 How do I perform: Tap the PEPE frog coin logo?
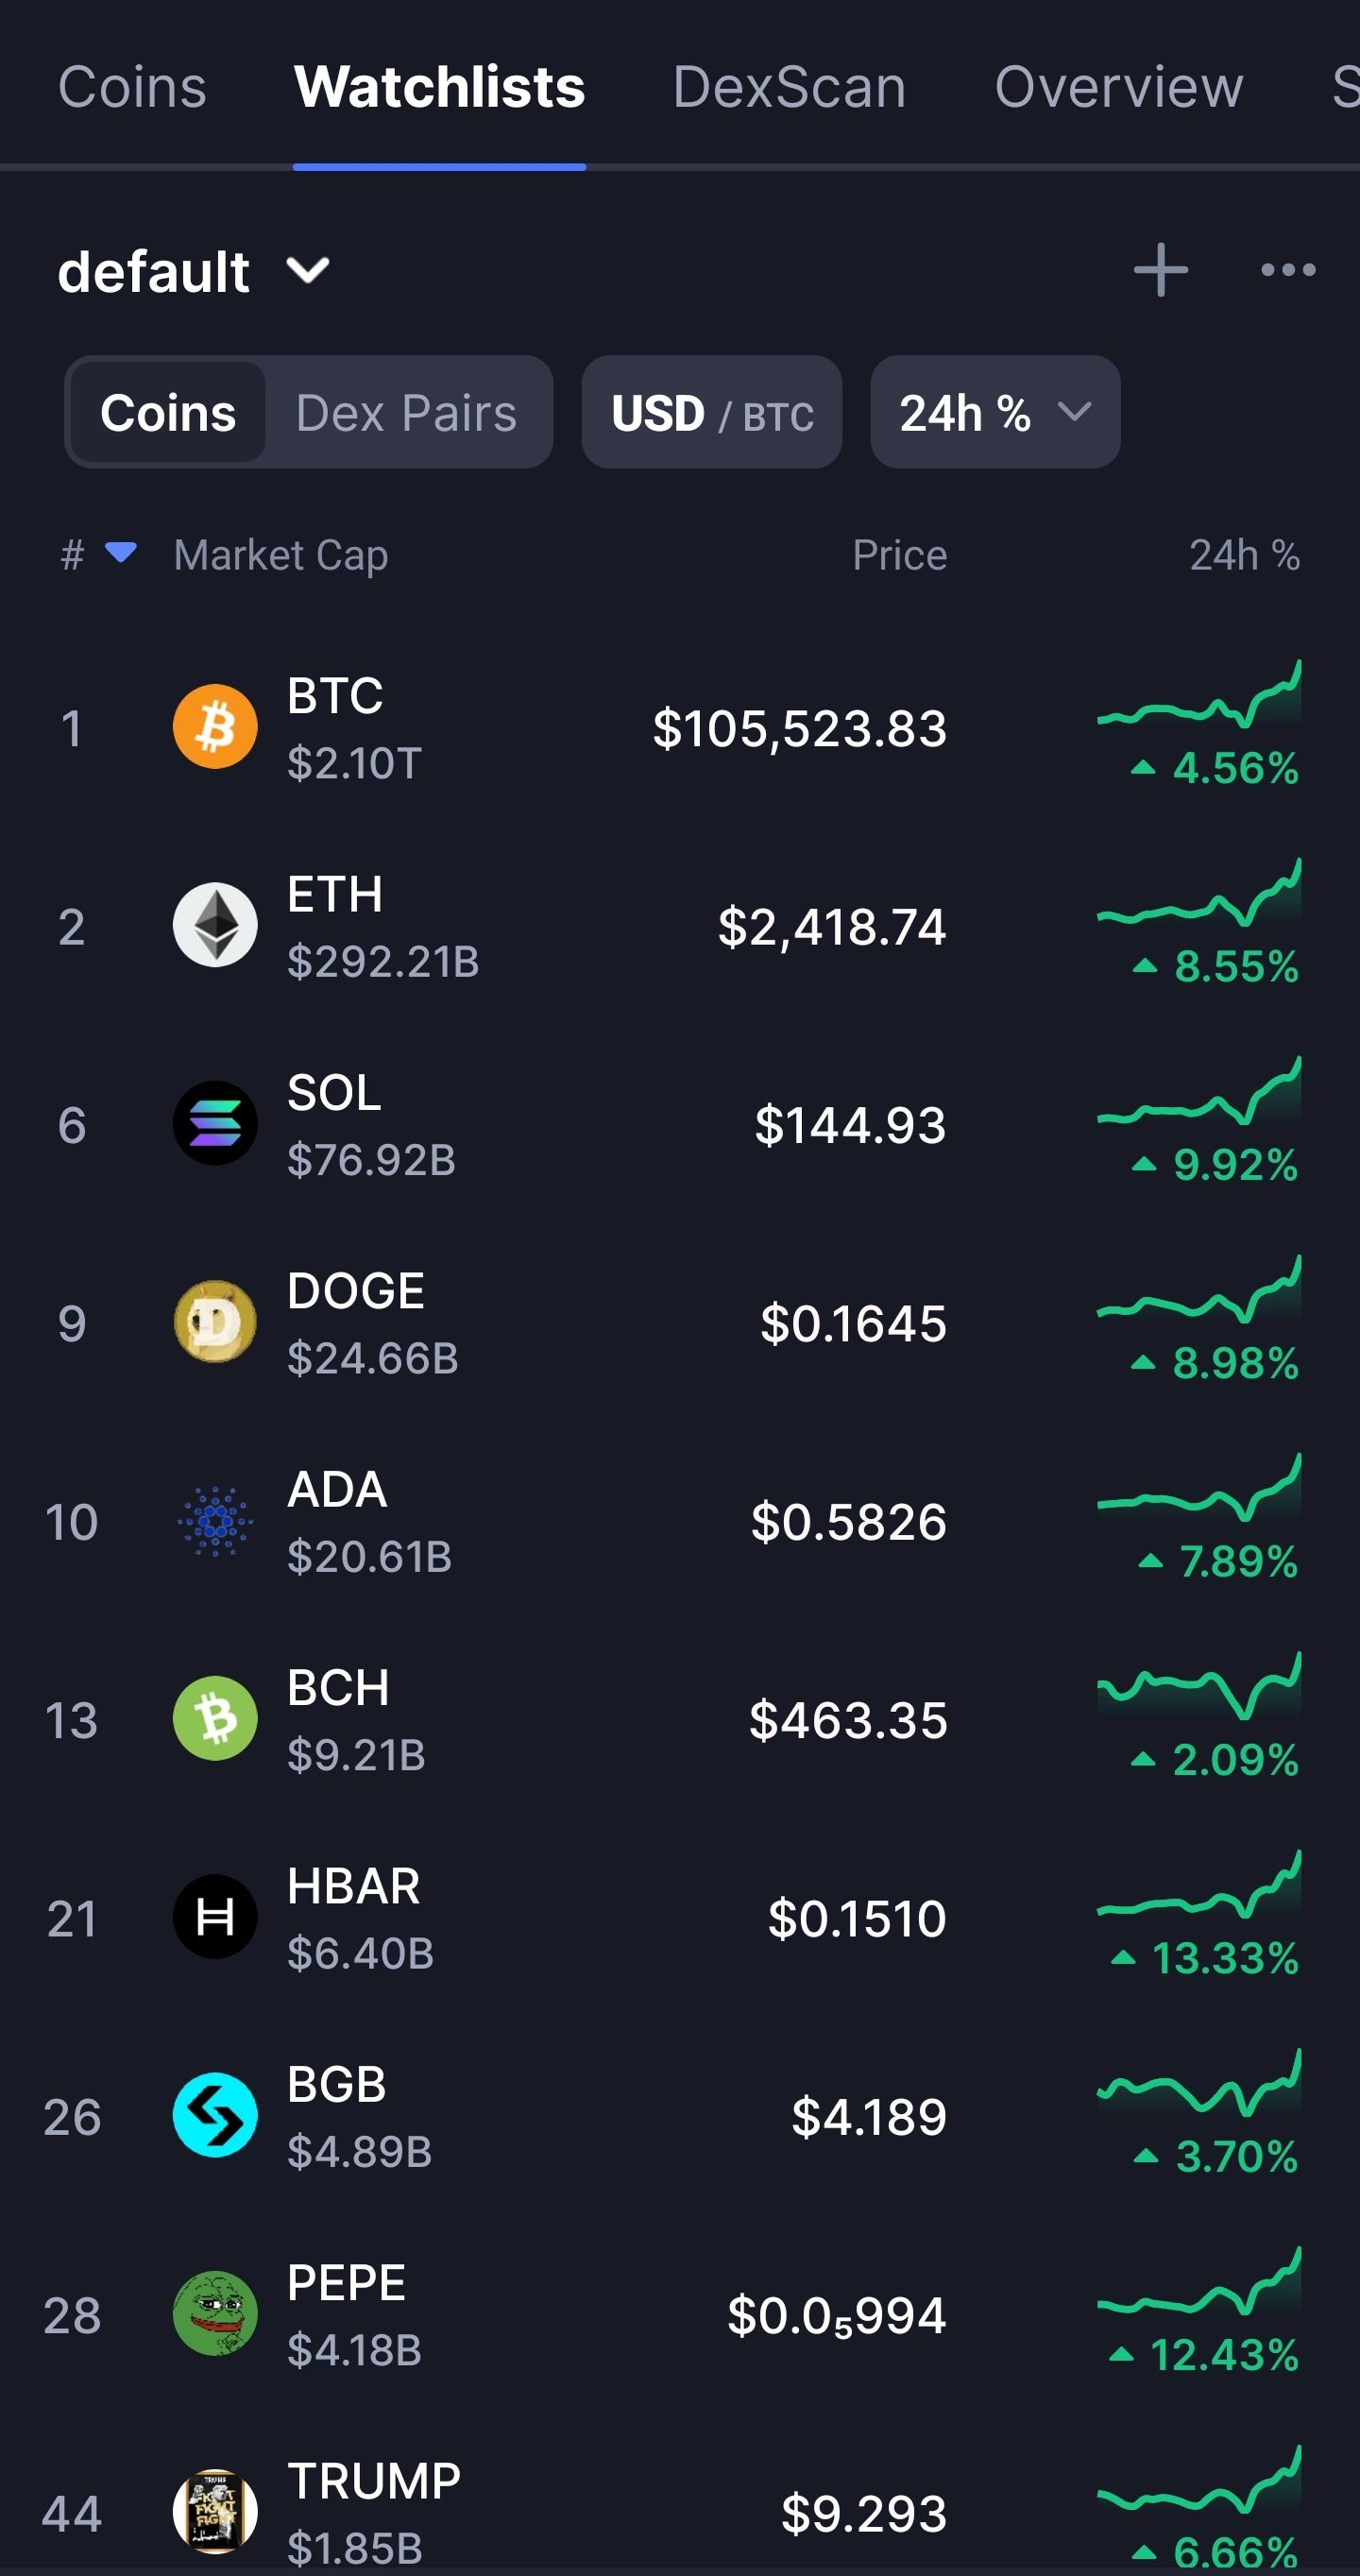pyautogui.click(x=215, y=2313)
